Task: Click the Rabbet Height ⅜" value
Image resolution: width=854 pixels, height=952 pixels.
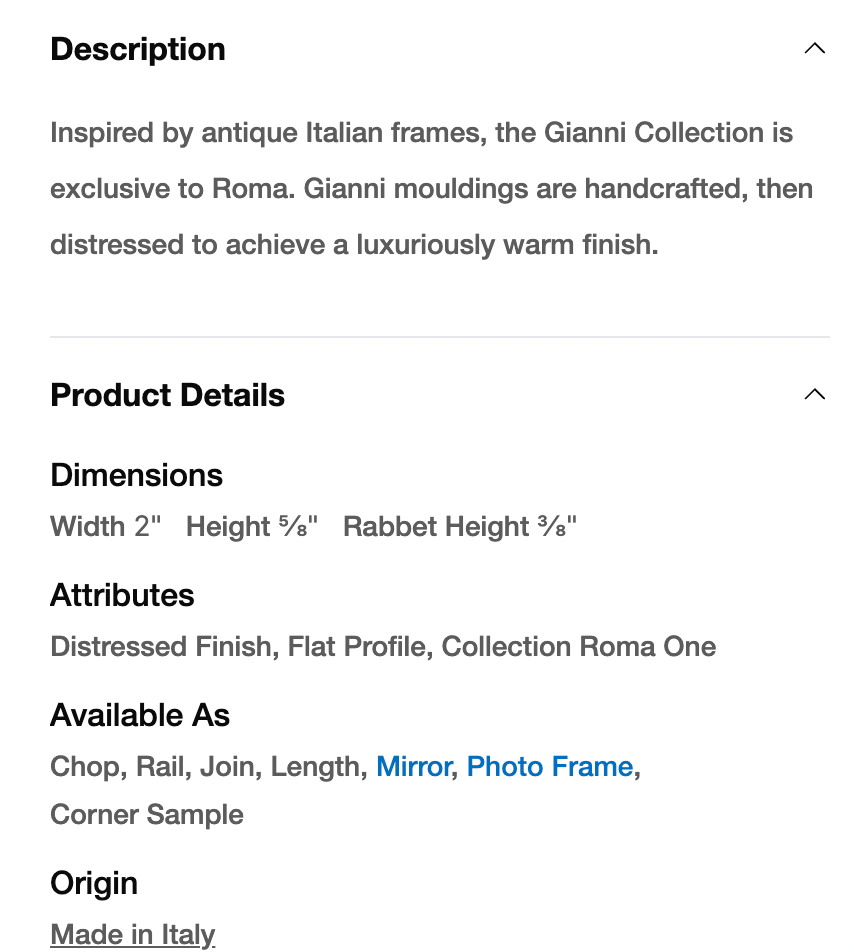Action: (x=460, y=527)
